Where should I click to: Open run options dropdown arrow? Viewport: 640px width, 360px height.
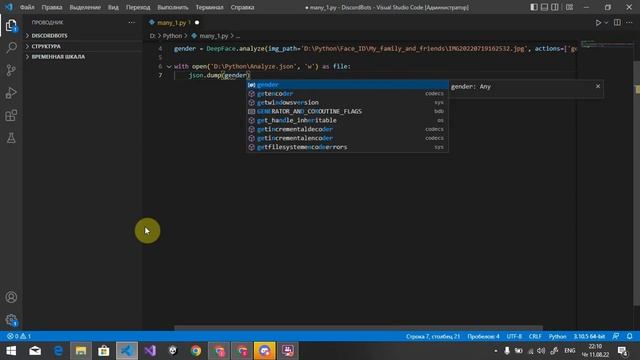(606, 23)
